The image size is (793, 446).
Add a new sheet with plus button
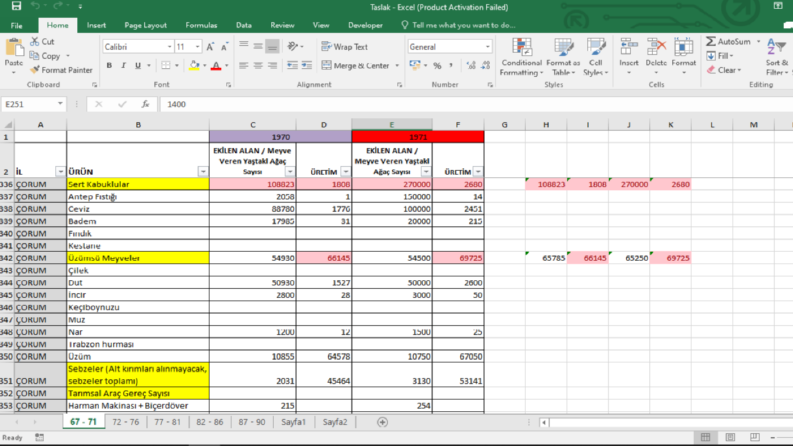point(382,422)
